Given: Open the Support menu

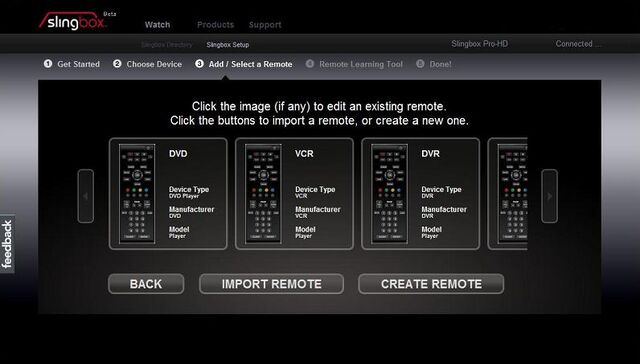Looking at the screenshot, I should point(265,25).
